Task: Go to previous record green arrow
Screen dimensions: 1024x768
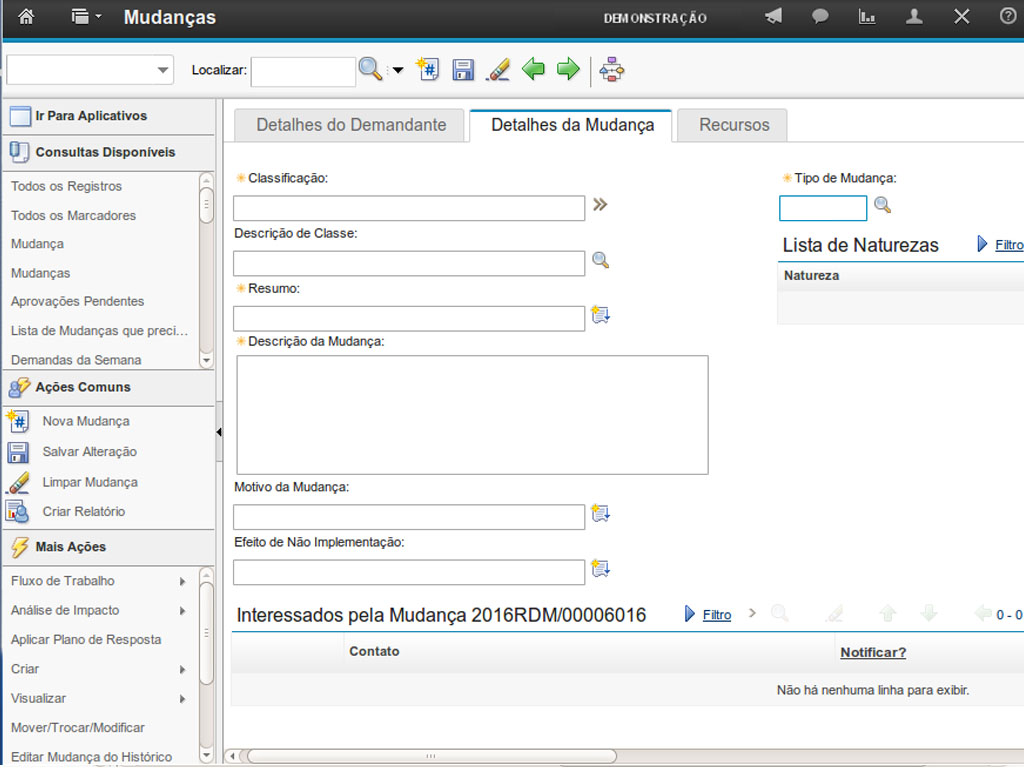Action: [x=533, y=69]
